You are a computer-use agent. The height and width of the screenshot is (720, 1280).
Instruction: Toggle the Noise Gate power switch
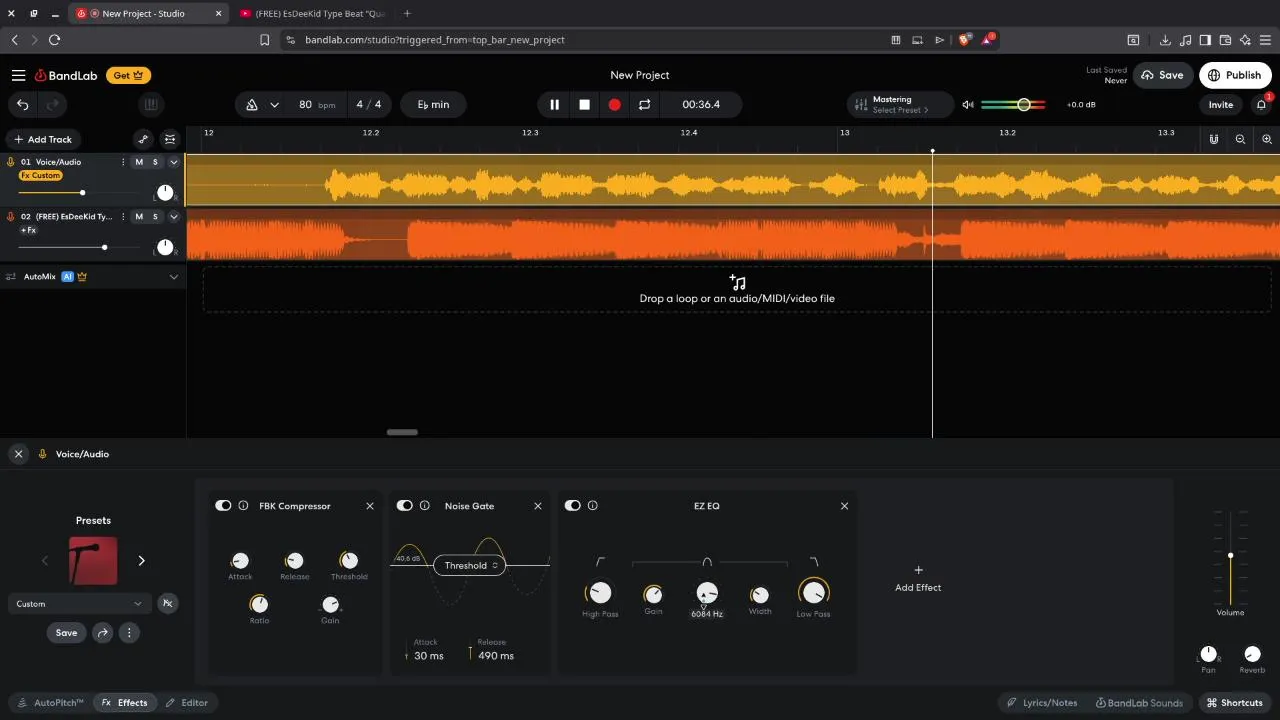tap(404, 506)
